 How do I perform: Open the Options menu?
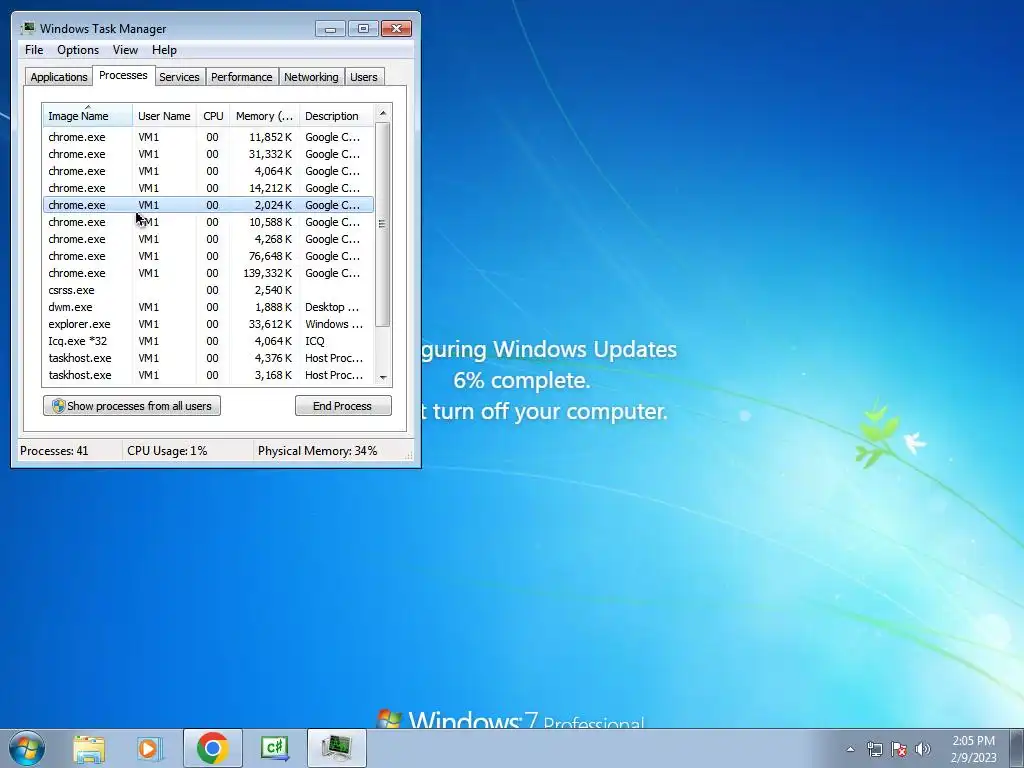[x=78, y=50]
